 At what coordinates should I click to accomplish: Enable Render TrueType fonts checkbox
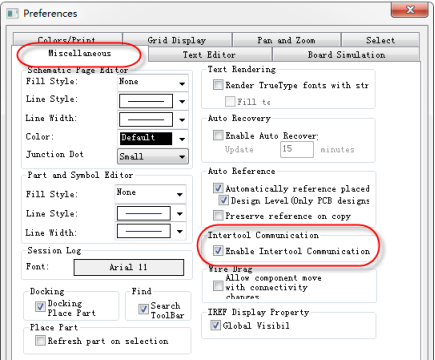click(218, 85)
